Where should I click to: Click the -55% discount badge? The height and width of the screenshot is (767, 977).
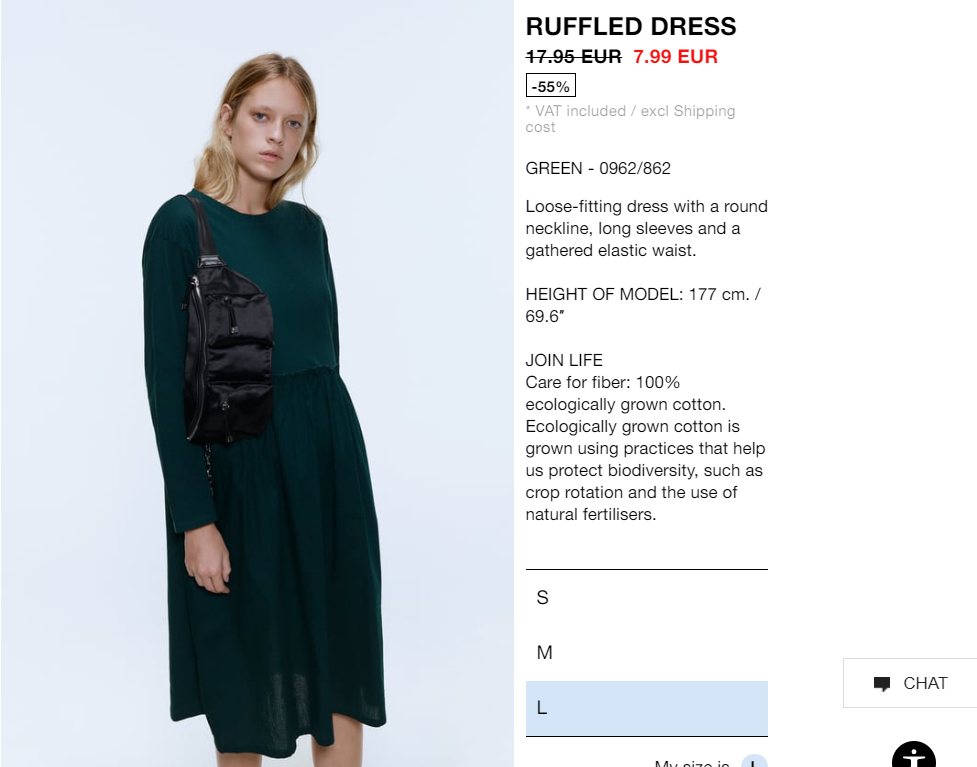[x=550, y=85]
